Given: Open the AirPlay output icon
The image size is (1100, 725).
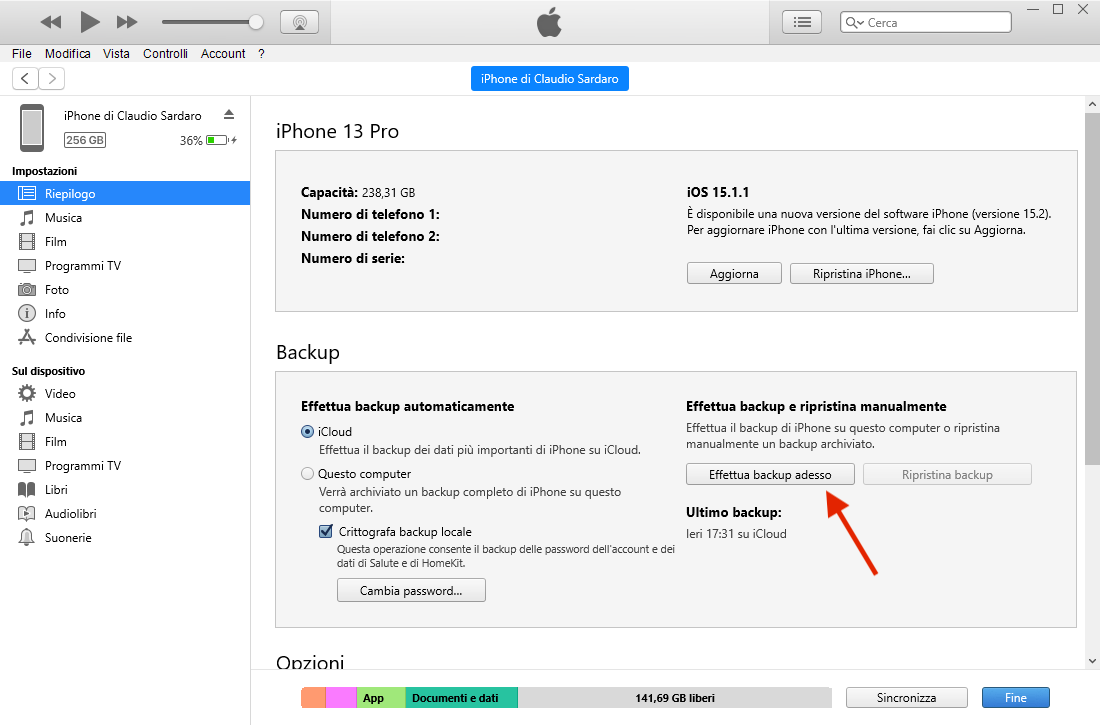Looking at the screenshot, I should tap(299, 22).
